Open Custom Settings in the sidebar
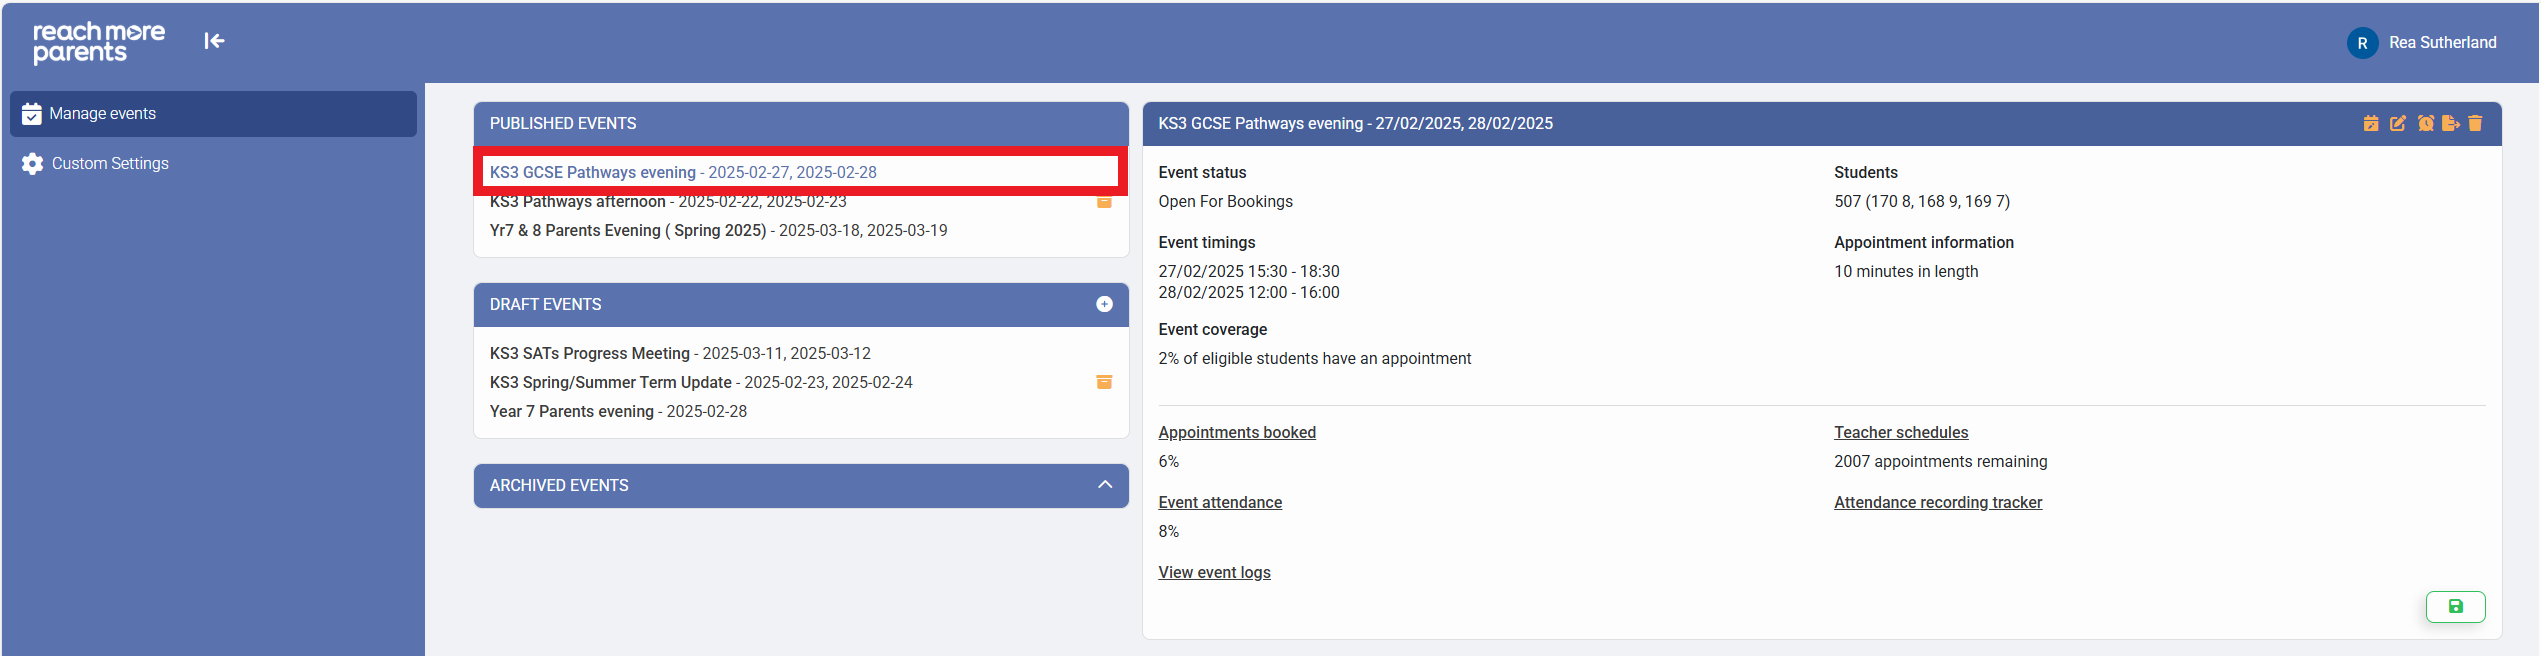 coord(110,163)
